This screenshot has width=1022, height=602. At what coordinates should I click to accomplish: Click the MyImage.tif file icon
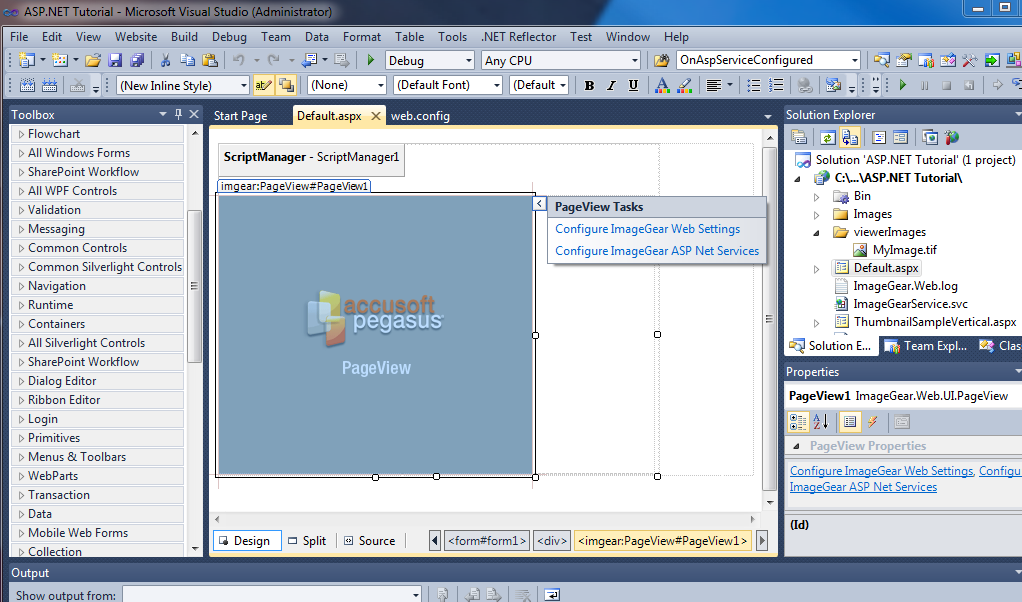click(x=860, y=250)
